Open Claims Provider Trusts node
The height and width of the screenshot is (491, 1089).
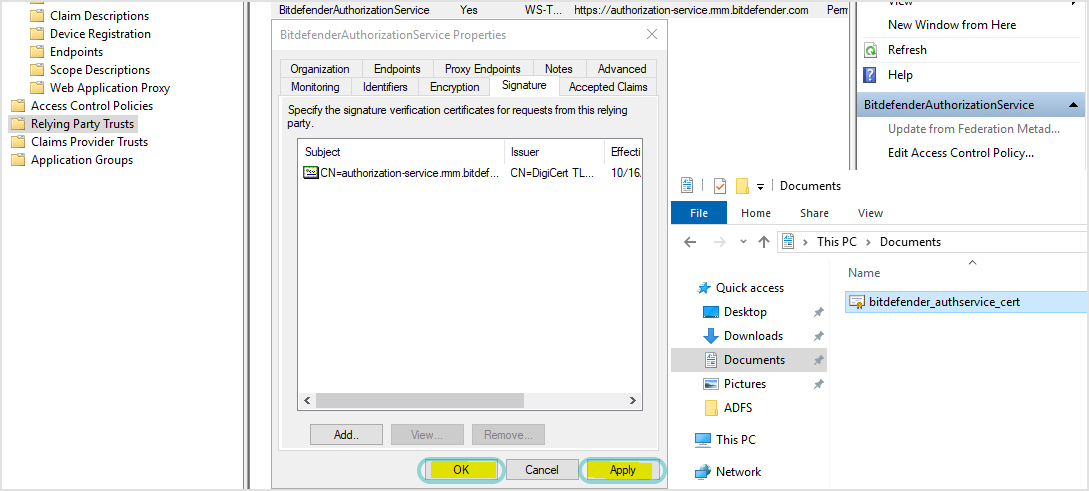click(89, 142)
